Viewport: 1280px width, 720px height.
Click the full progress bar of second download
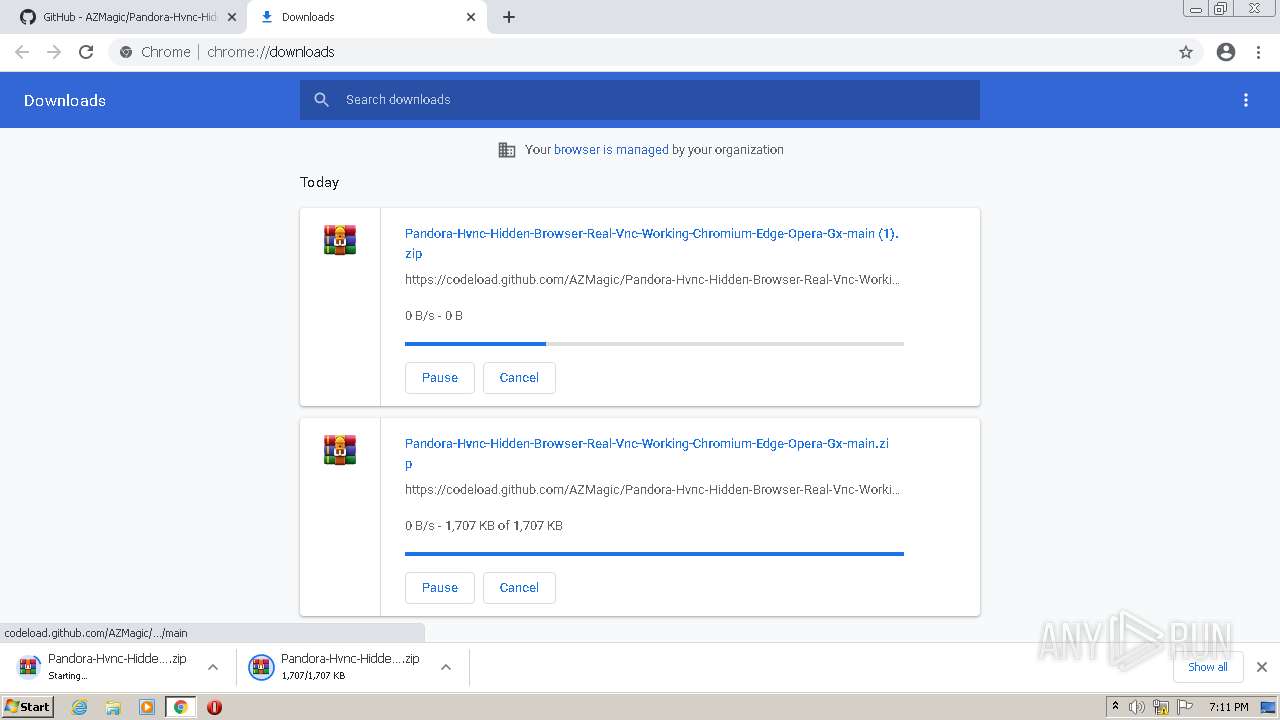coord(654,554)
